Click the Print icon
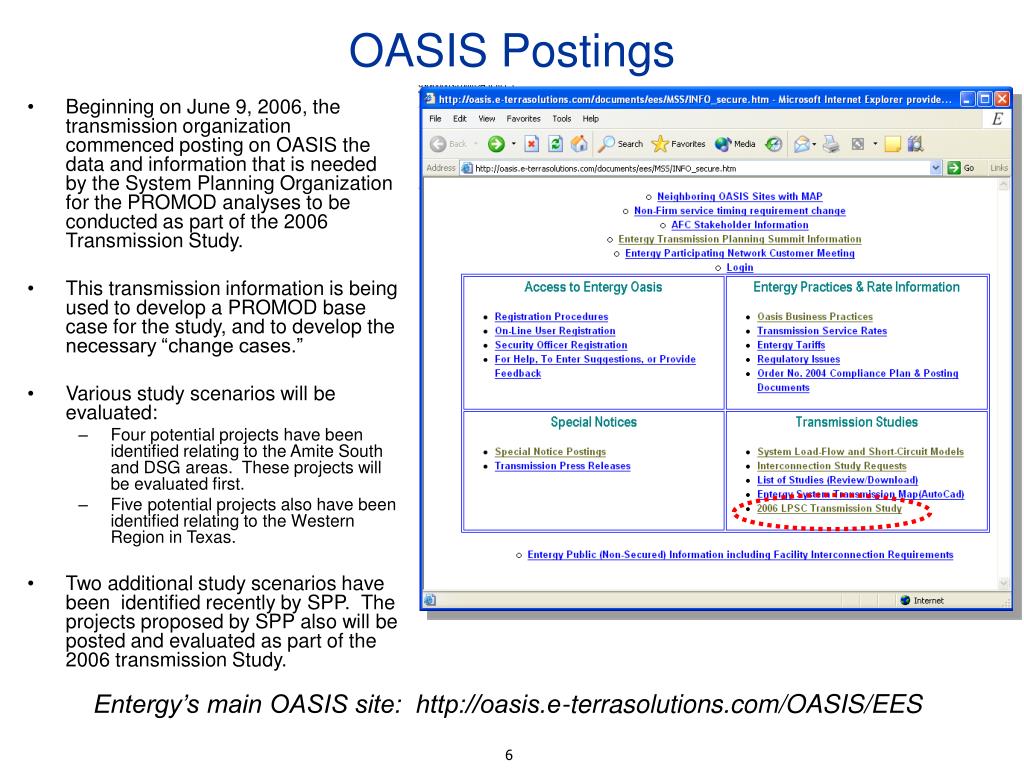Viewport: 1024px width, 768px height. pyautogui.click(x=831, y=144)
